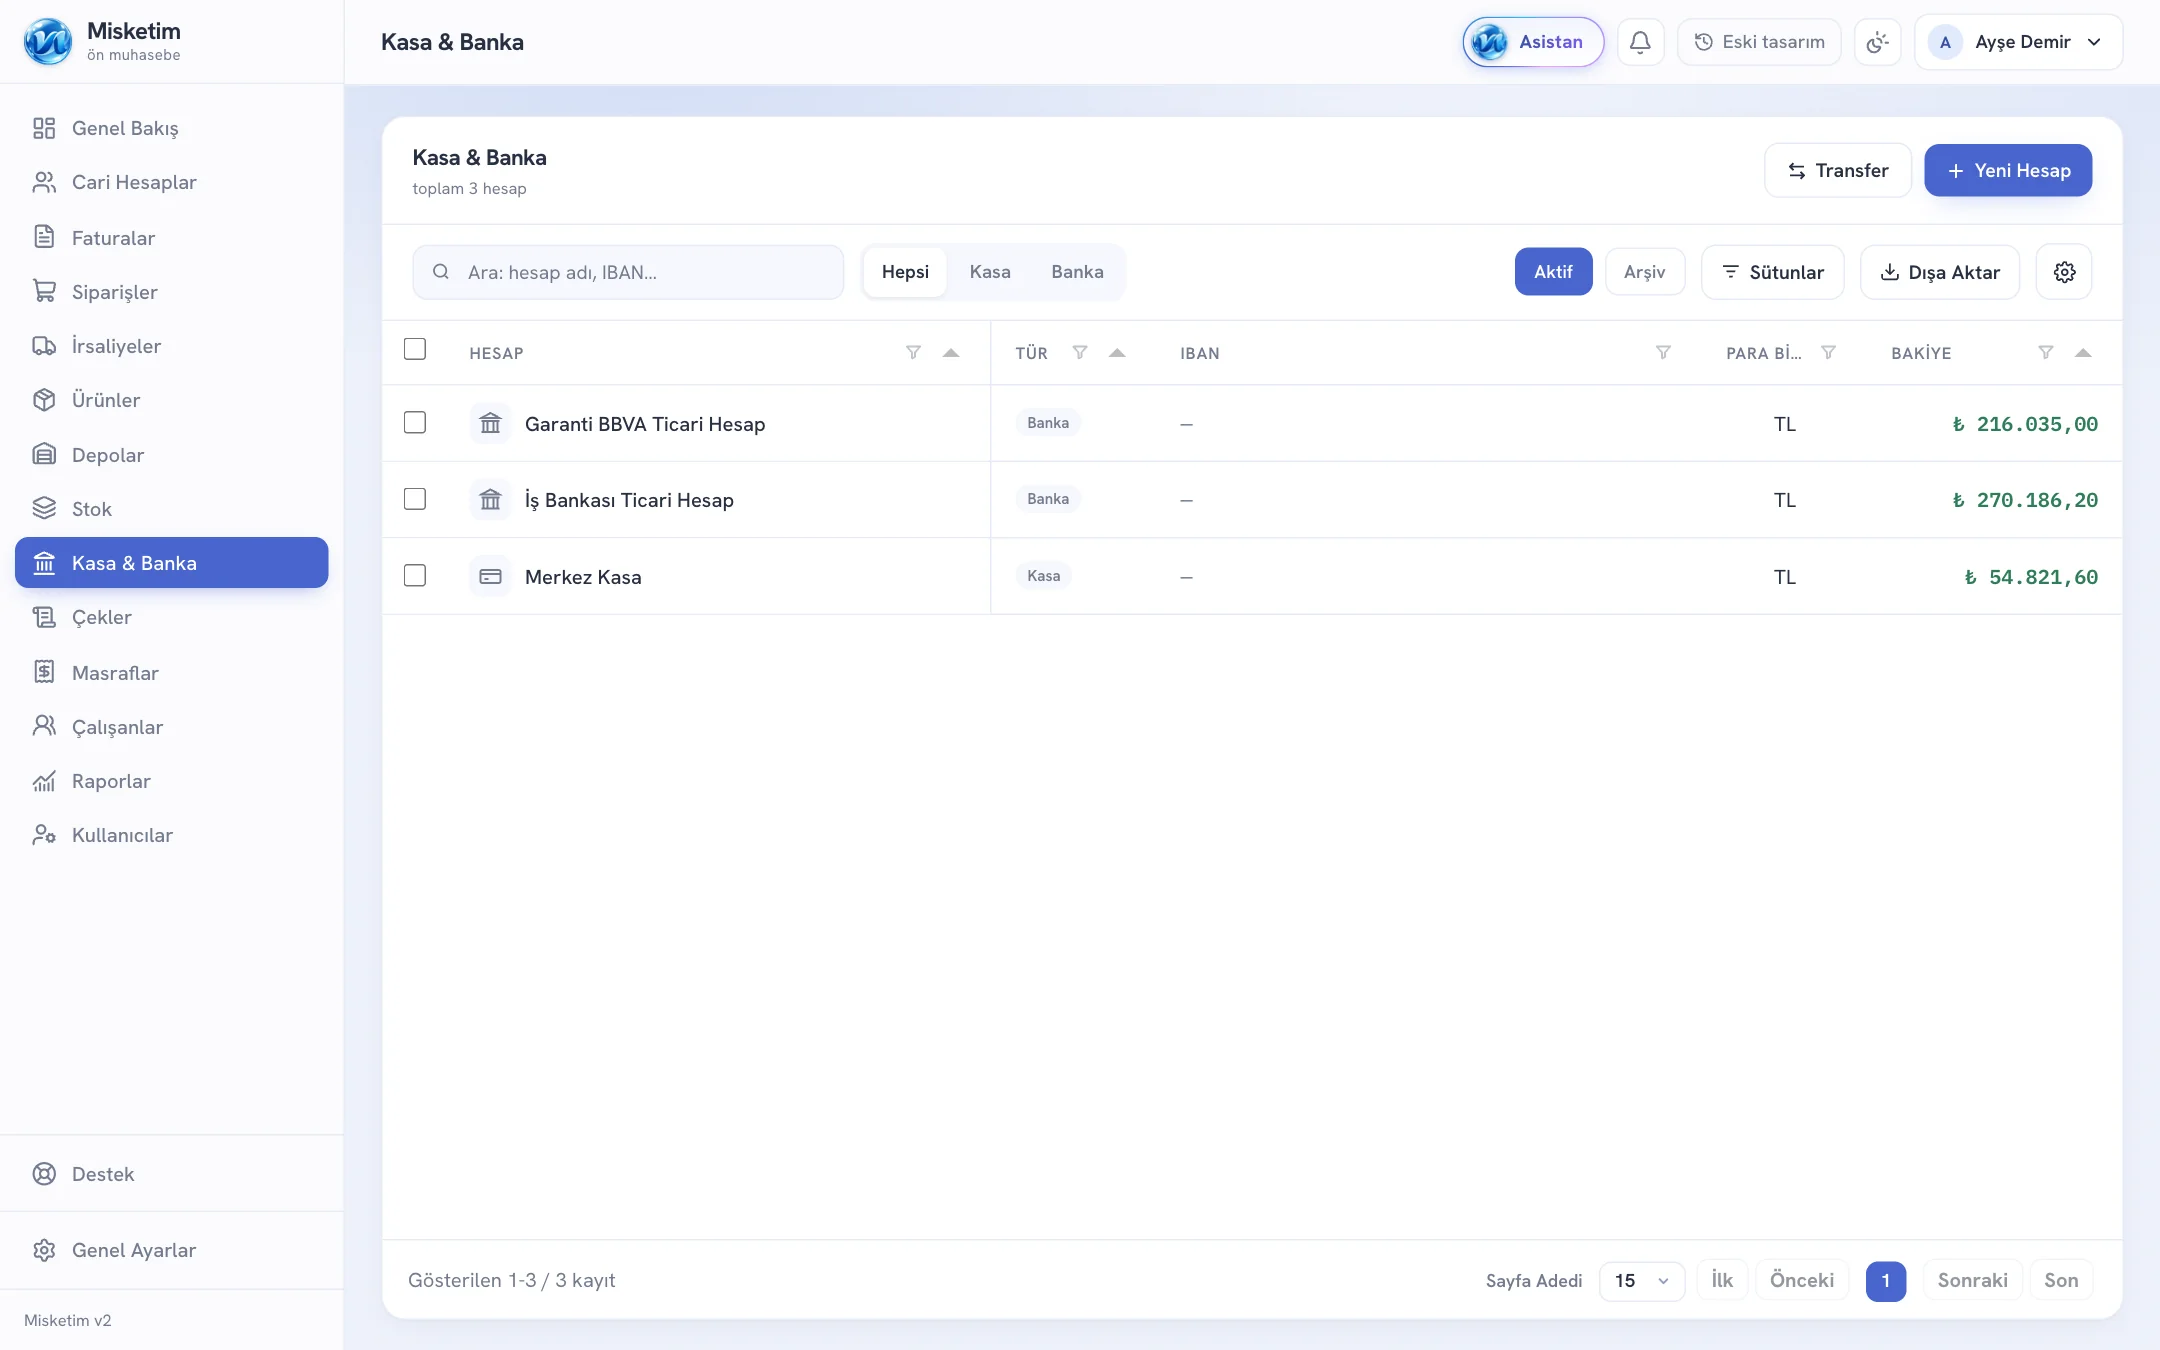Click the BAKİYE column filter icon
Screen dimensions: 2160x1350
pos(2046,352)
